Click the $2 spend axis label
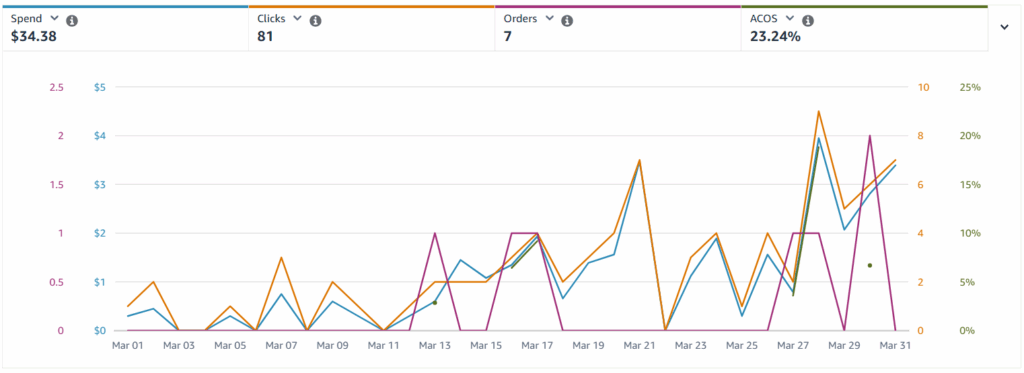This screenshot has height=373, width=1024. click(99, 233)
